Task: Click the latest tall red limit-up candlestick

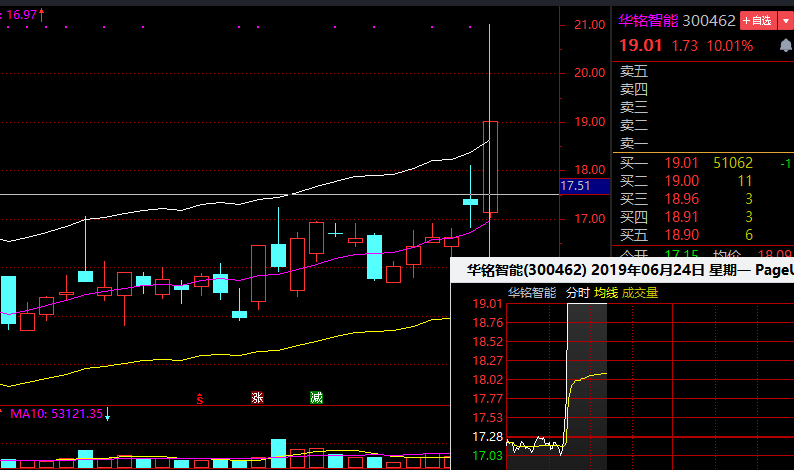Action: coord(490,167)
